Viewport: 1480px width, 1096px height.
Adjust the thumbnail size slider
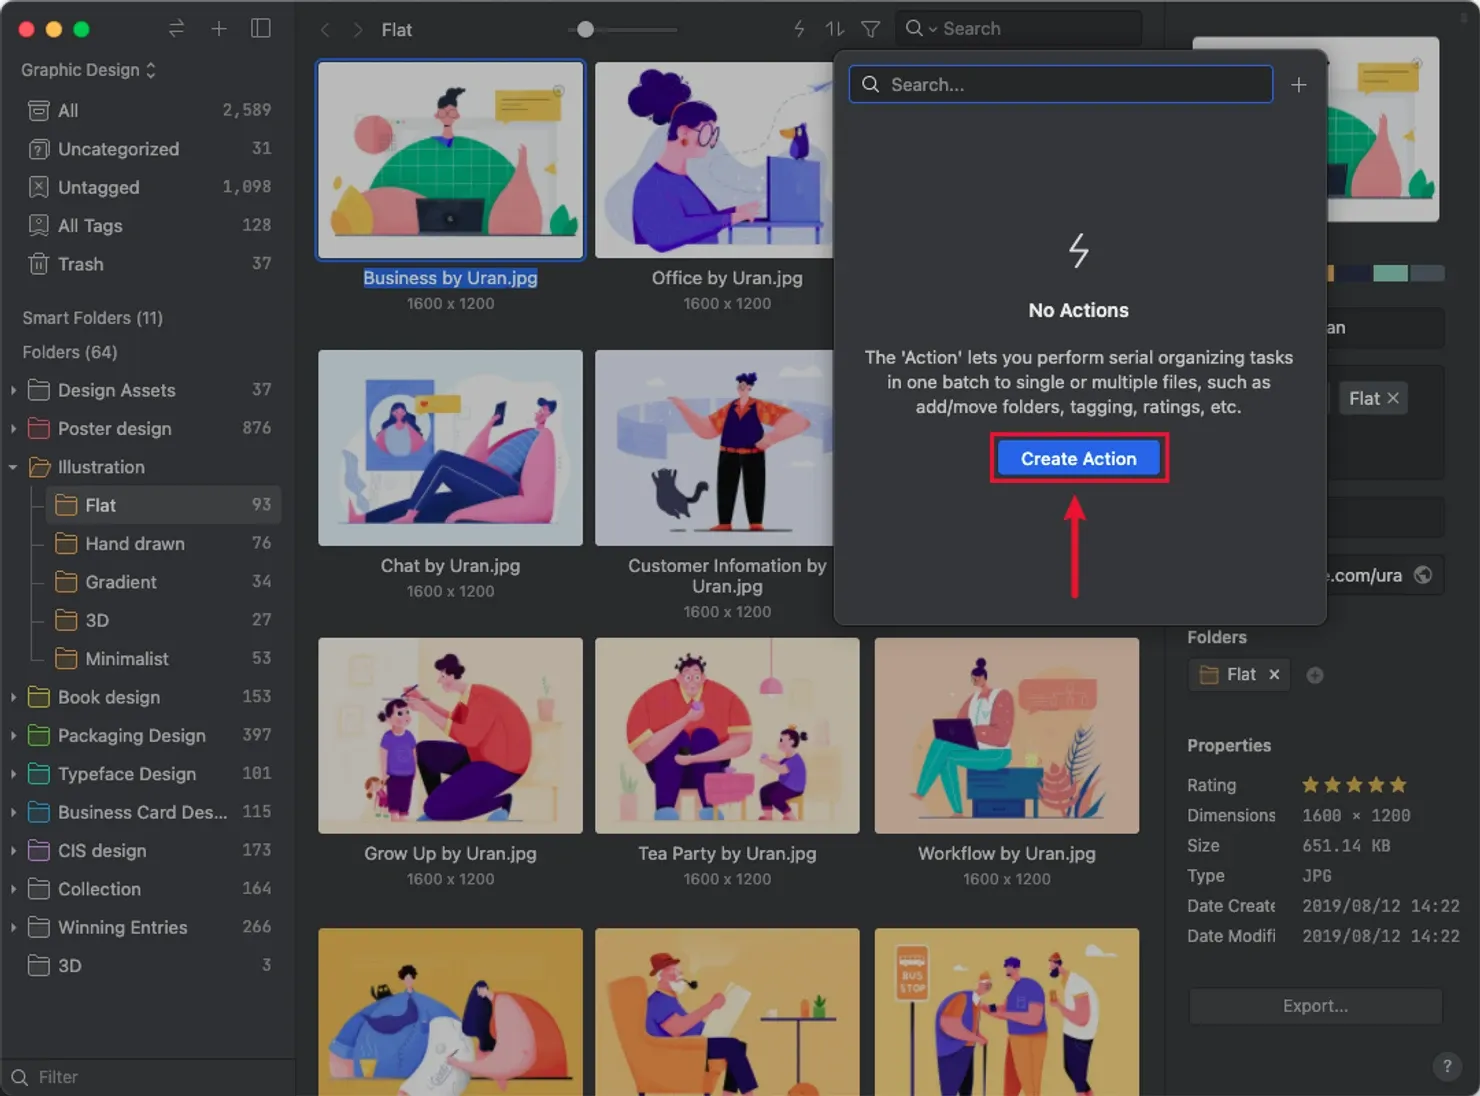(x=586, y=30)
